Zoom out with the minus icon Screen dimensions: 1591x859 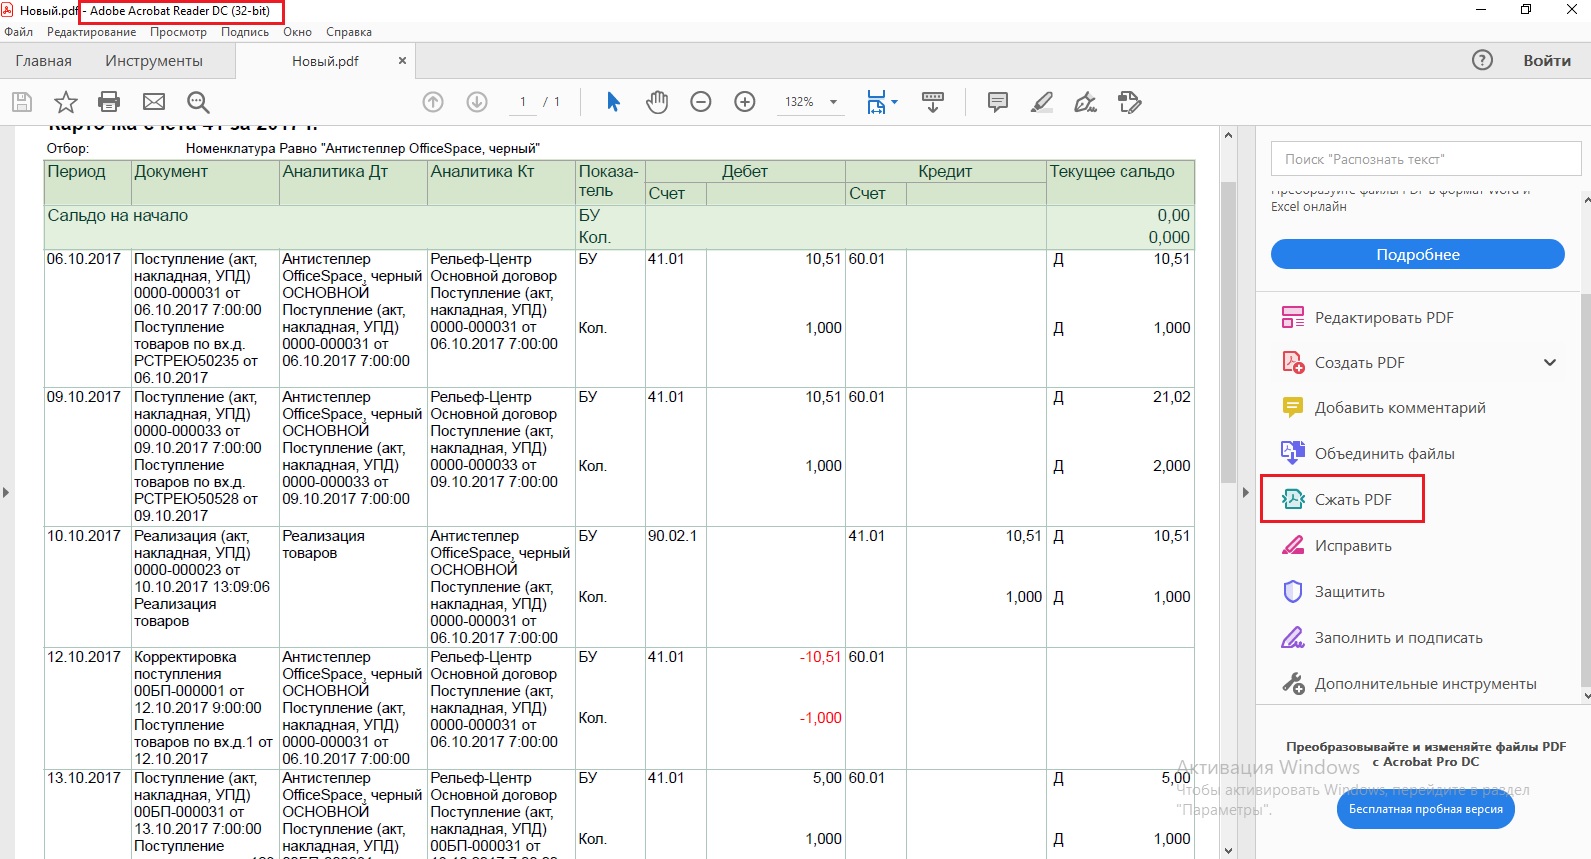[701, 102]
